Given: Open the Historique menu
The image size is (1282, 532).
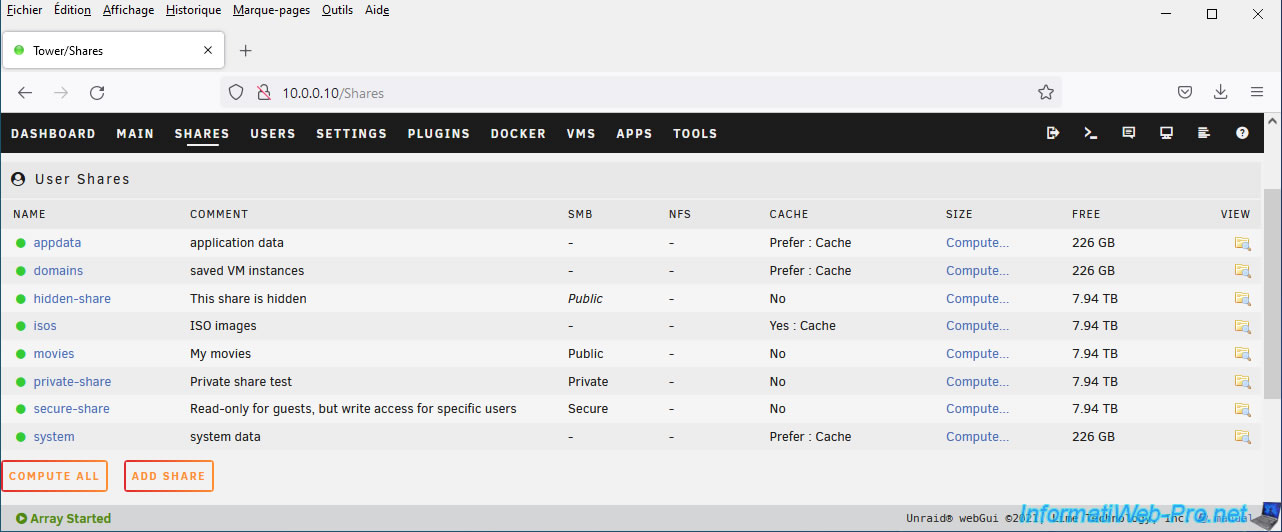Looking at the screenshot, I should coord(193,10).
